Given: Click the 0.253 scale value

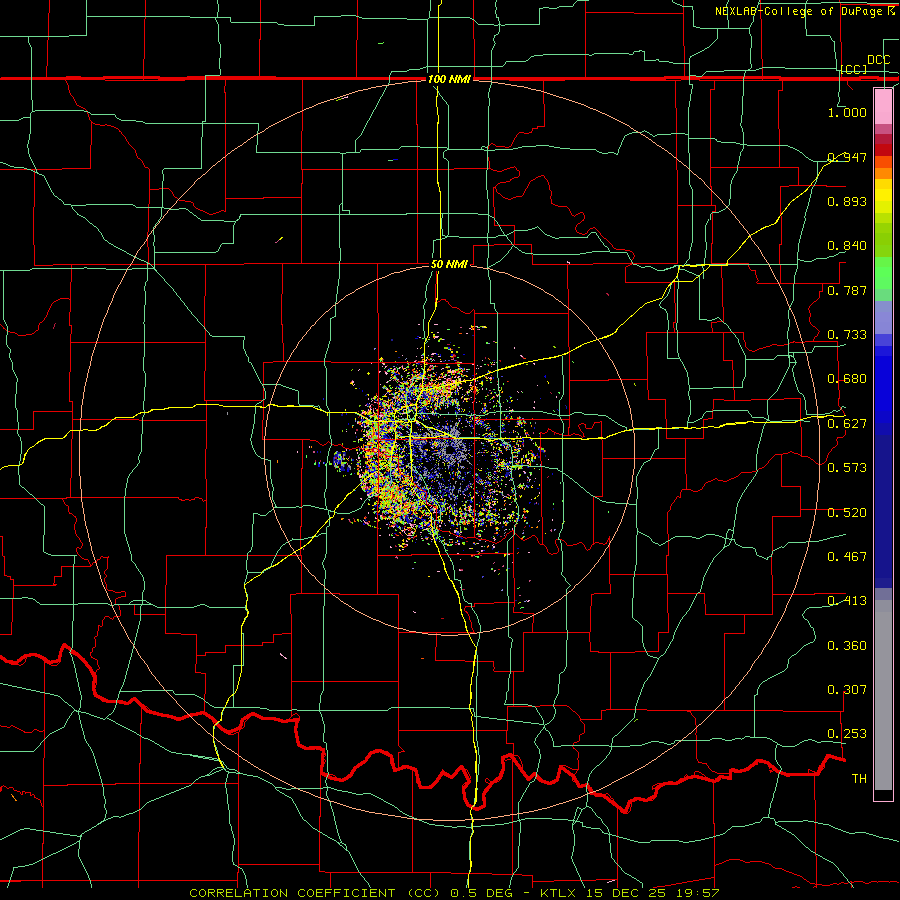Looking at the screenshot, I should click(x=847, y=734).
